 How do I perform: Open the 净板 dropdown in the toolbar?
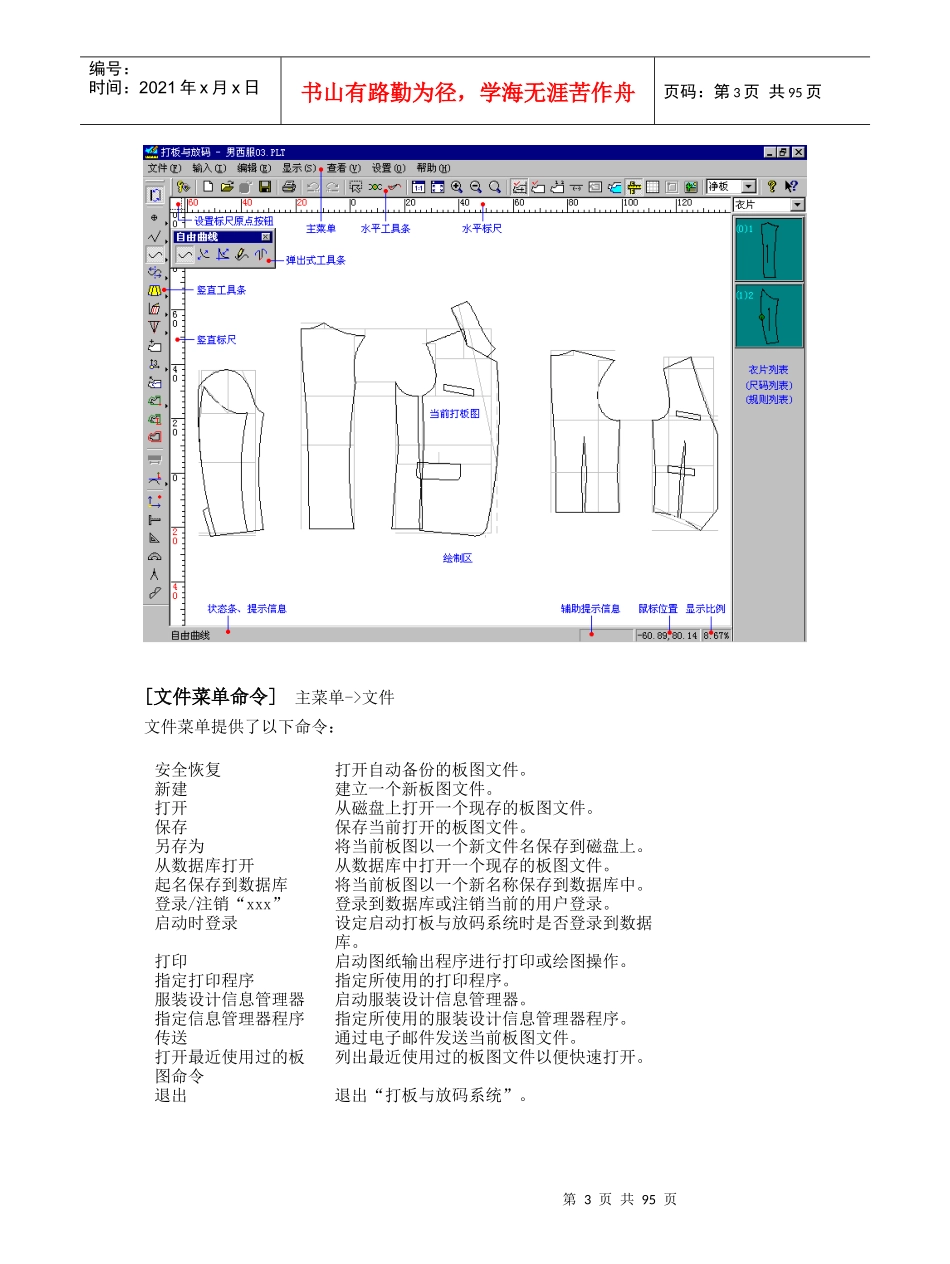pyautogui.click(x=748, y=187)
